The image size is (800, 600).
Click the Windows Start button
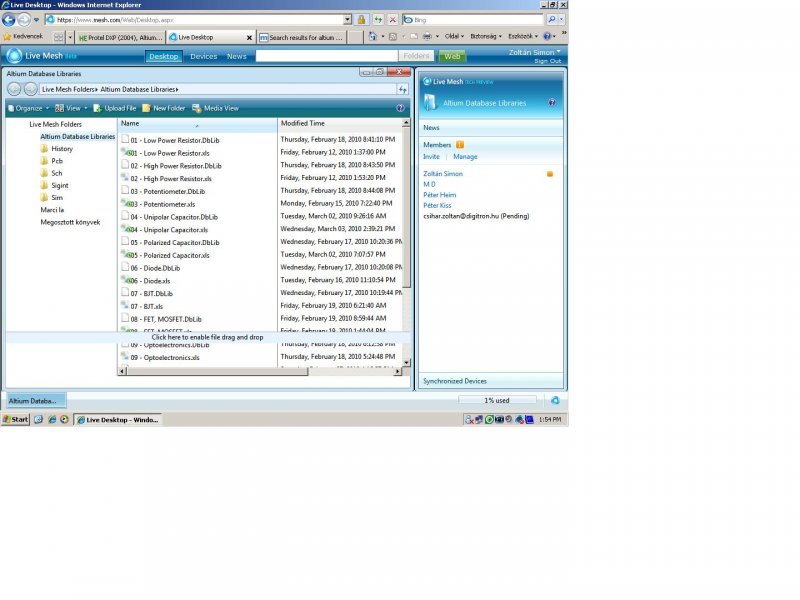pyautogui.click(x=16, y=419)
